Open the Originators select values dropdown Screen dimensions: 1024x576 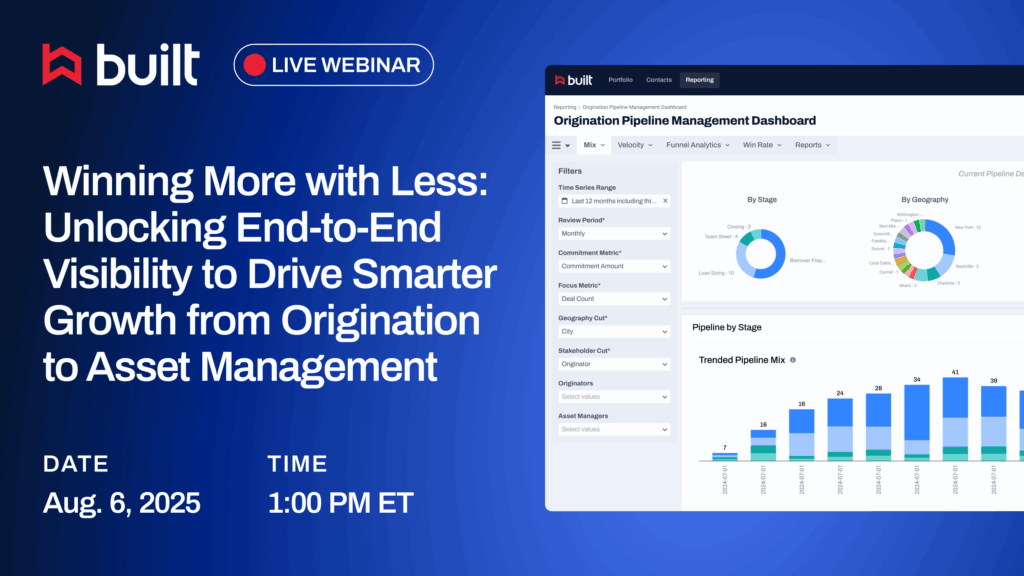tap(614, 397)
